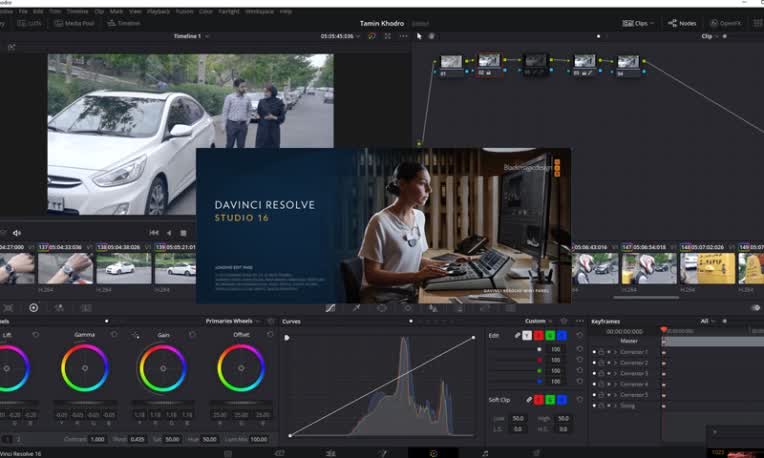The height and width of the screenshot is (458, 764).
Task: Open the RGB Mixer palette icon
Action: [x=59, y=308]
